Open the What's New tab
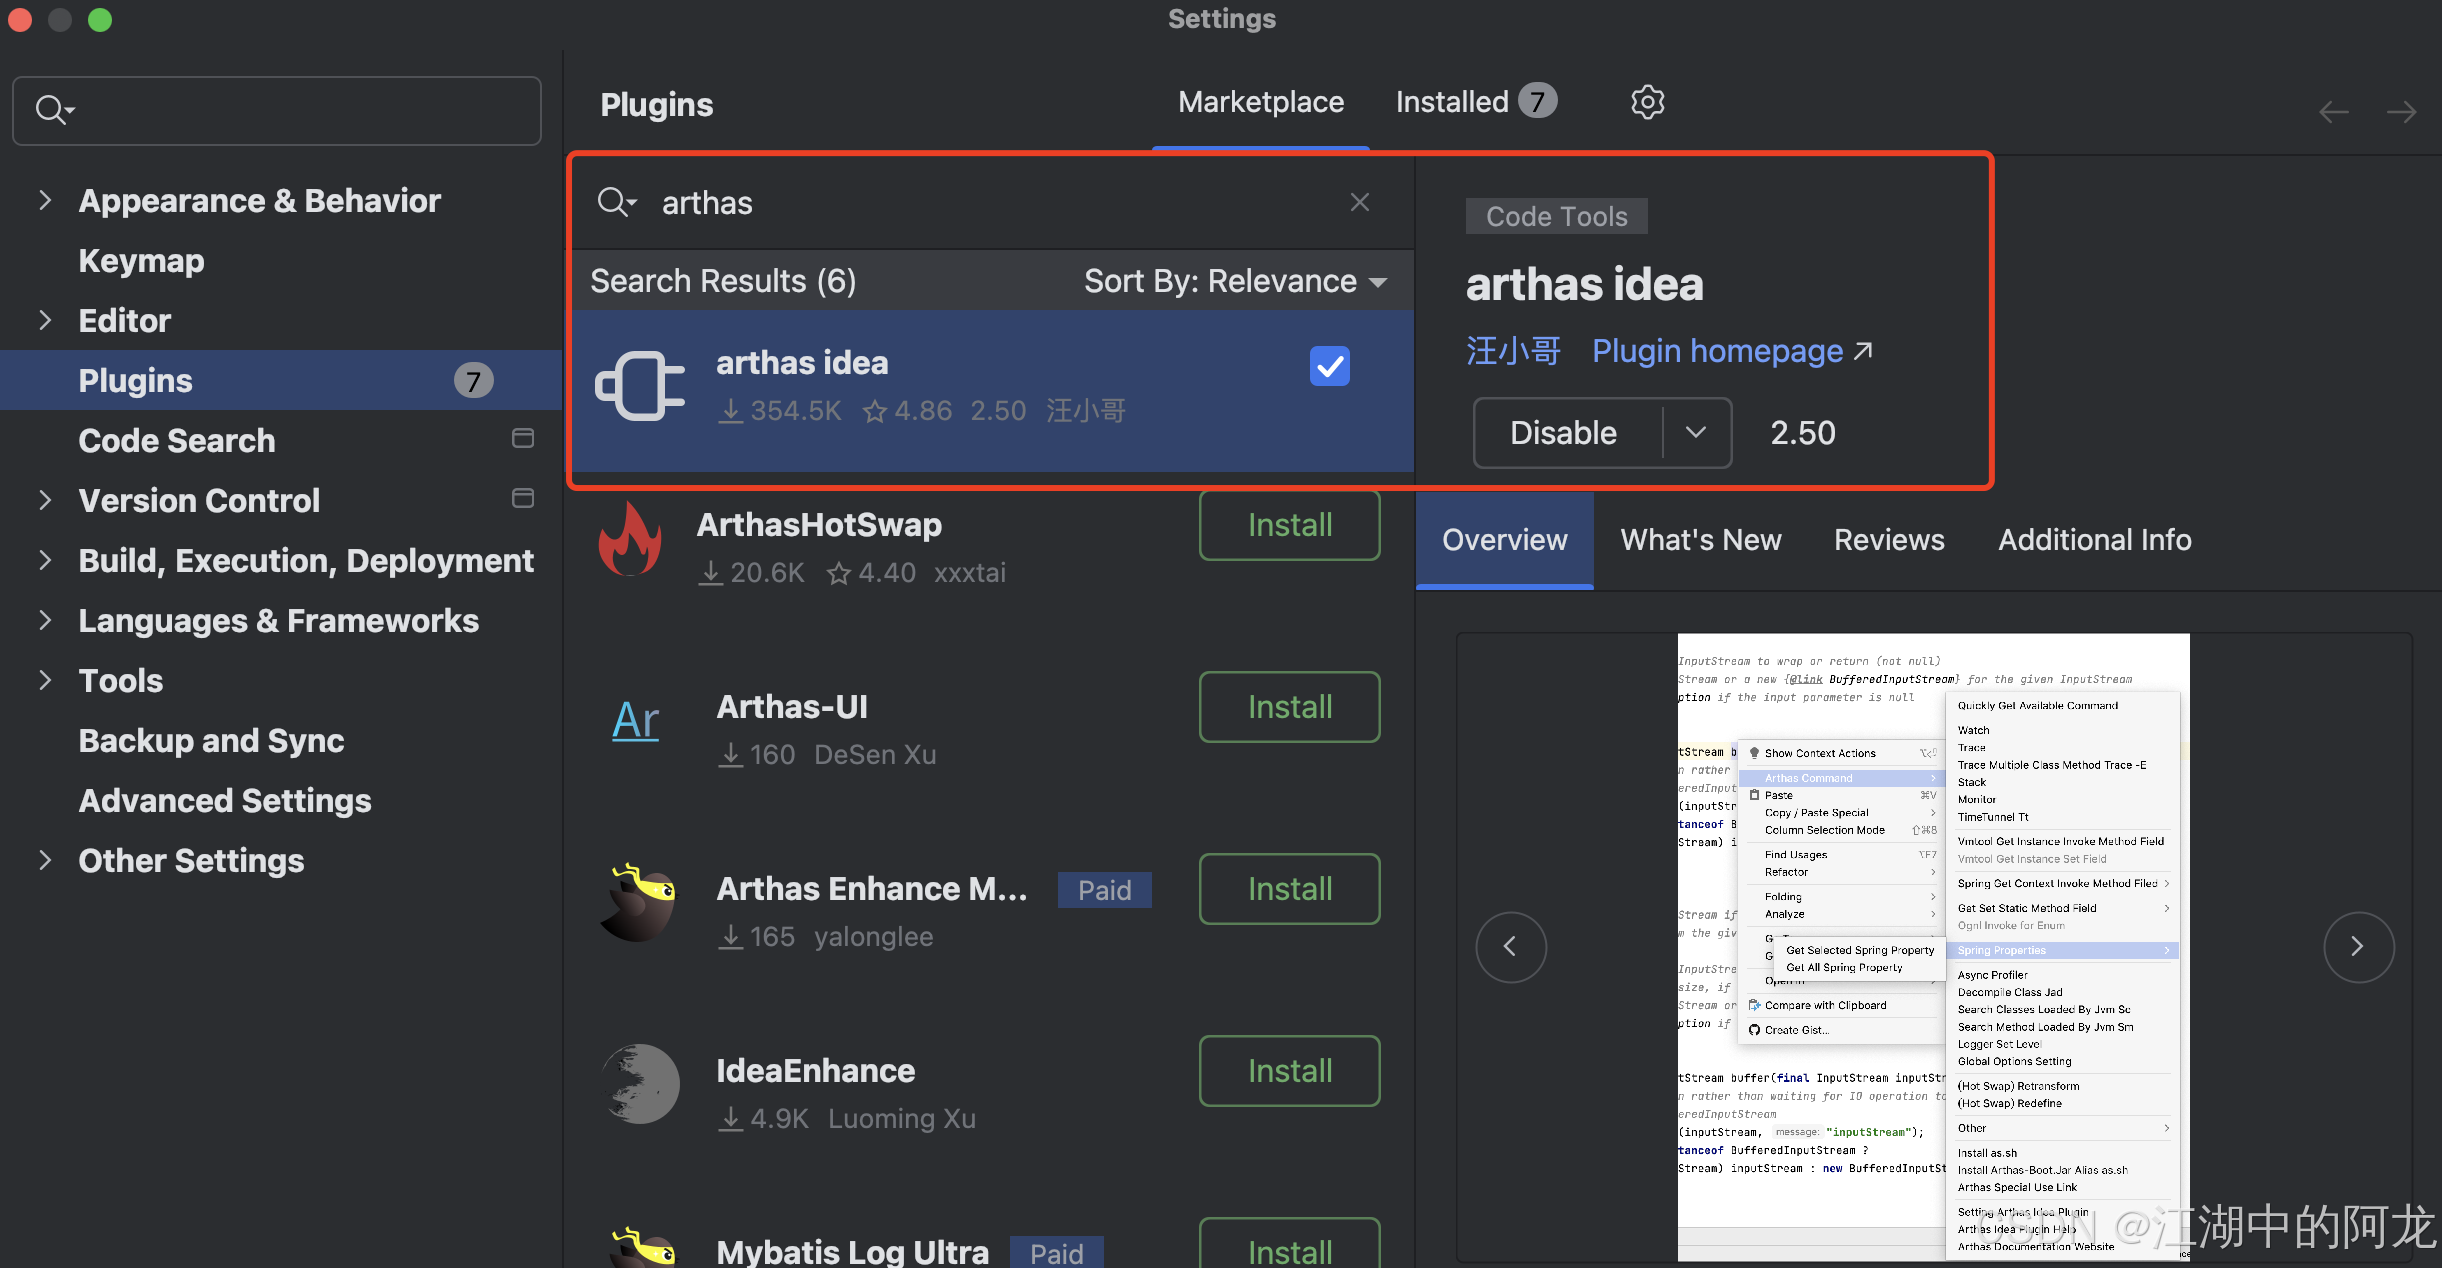The image size is (2442, 1268). [x=1700, y=540]
